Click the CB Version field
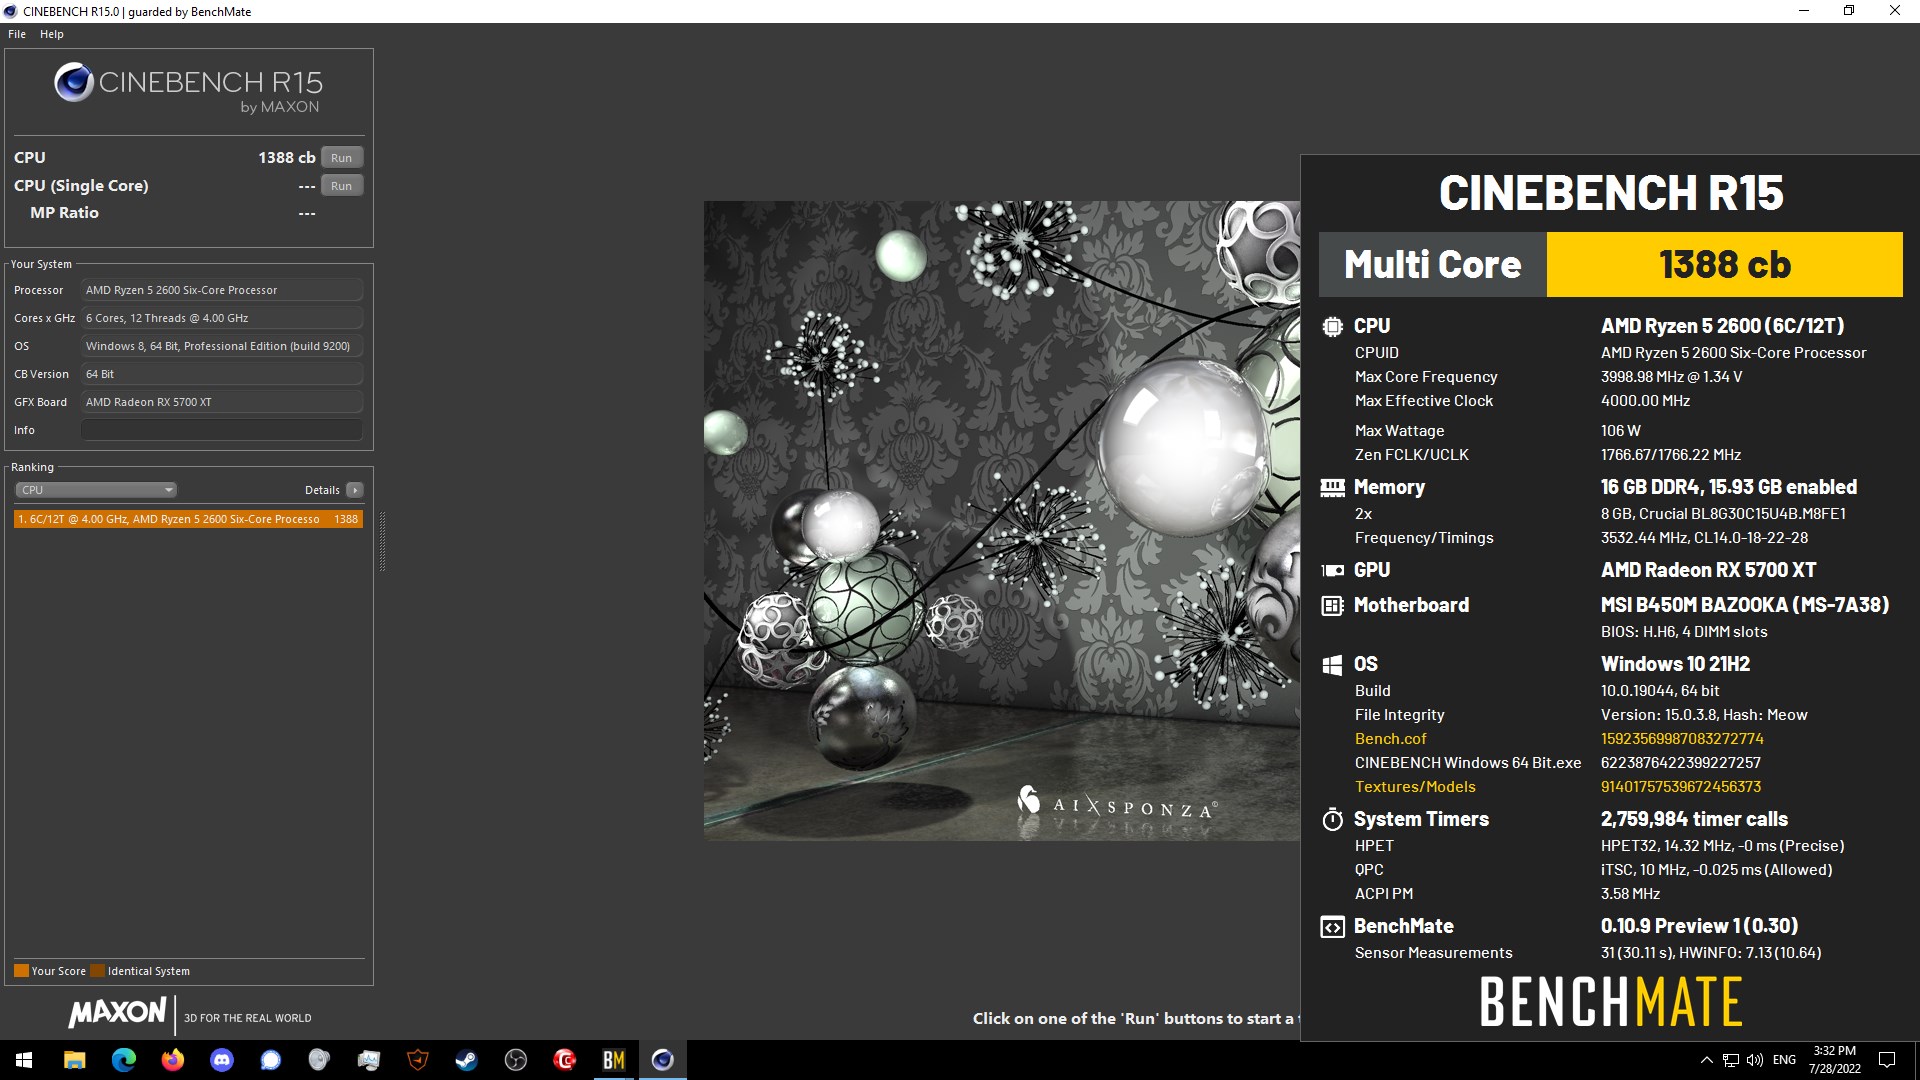 pos(222,374)
